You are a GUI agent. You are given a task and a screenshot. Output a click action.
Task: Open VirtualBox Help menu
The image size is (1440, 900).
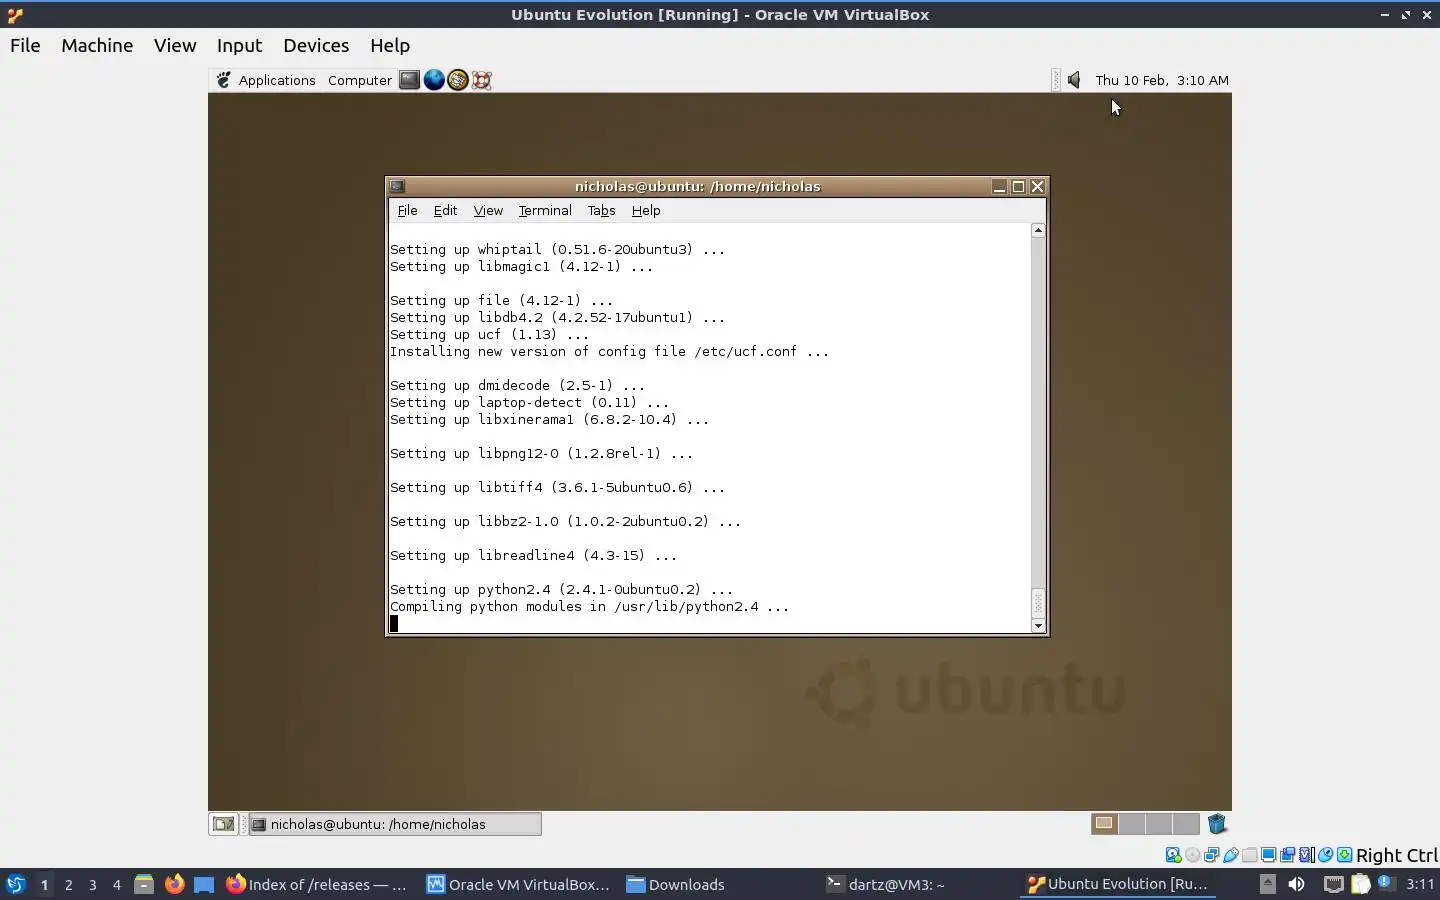click(x=390, y=45)
